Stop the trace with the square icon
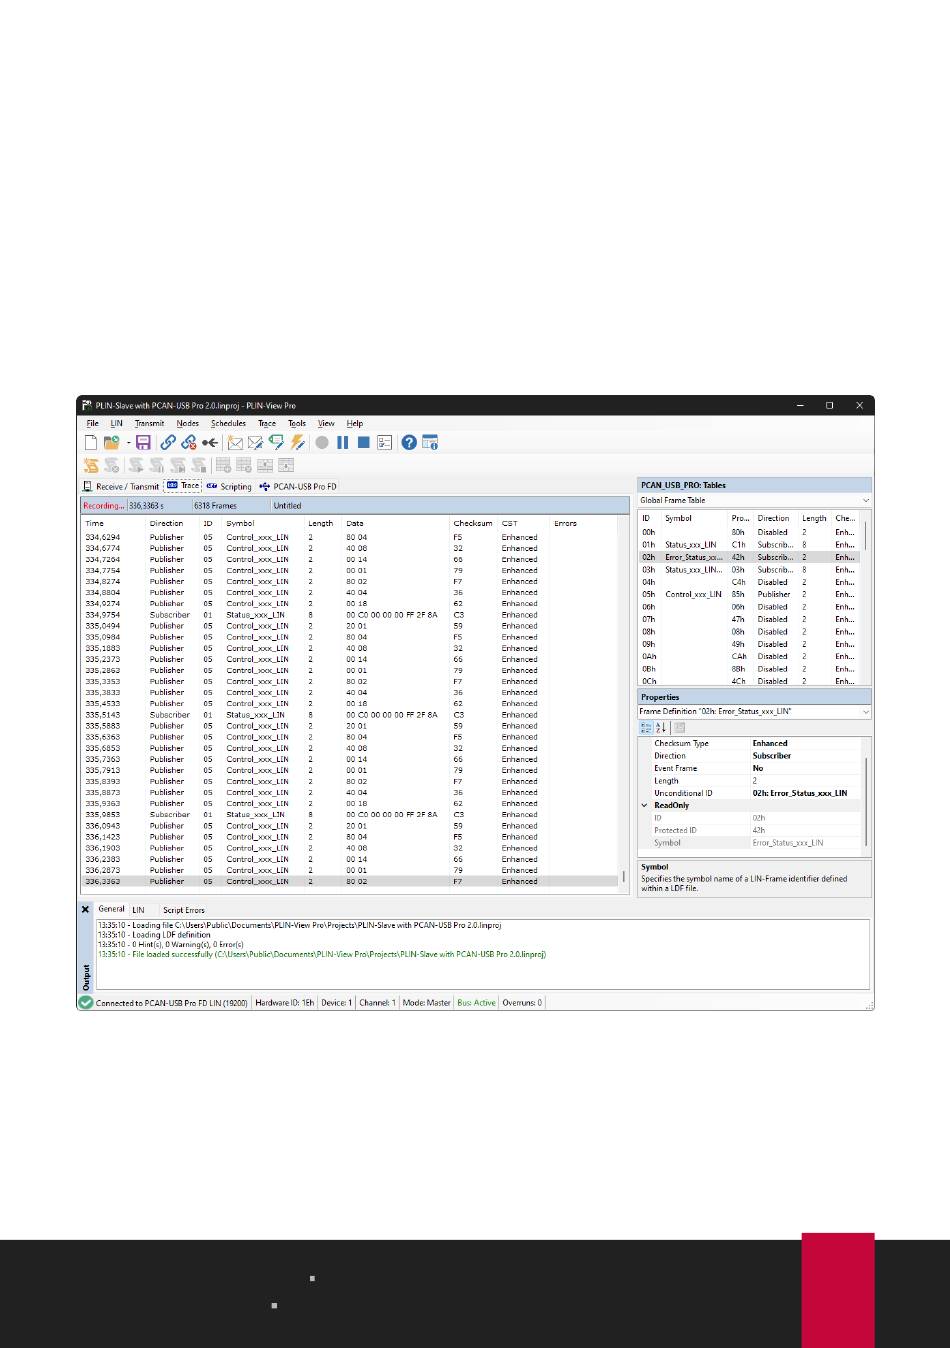This screenshot has width=950, height=1348. [x=364, y=443]
